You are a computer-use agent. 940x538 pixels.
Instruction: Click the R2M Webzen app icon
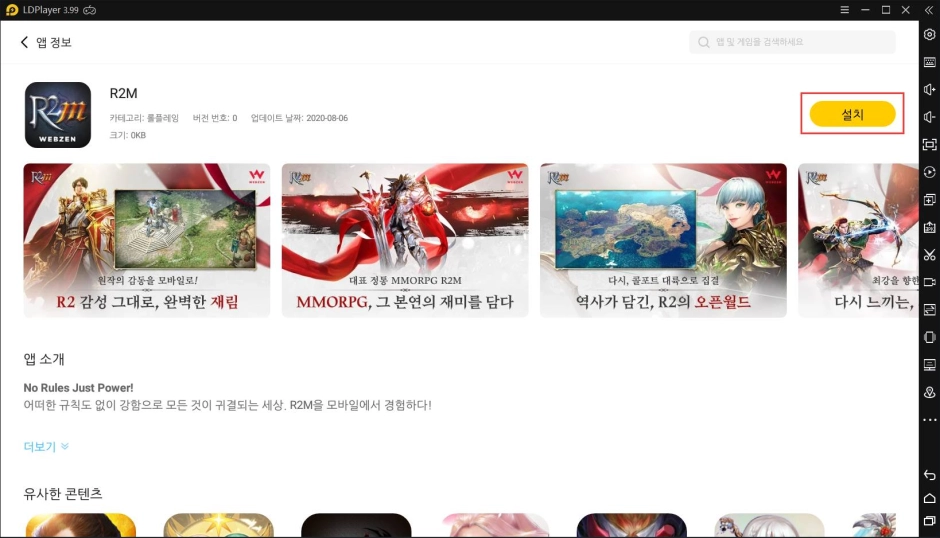click(x=58, y=115)
